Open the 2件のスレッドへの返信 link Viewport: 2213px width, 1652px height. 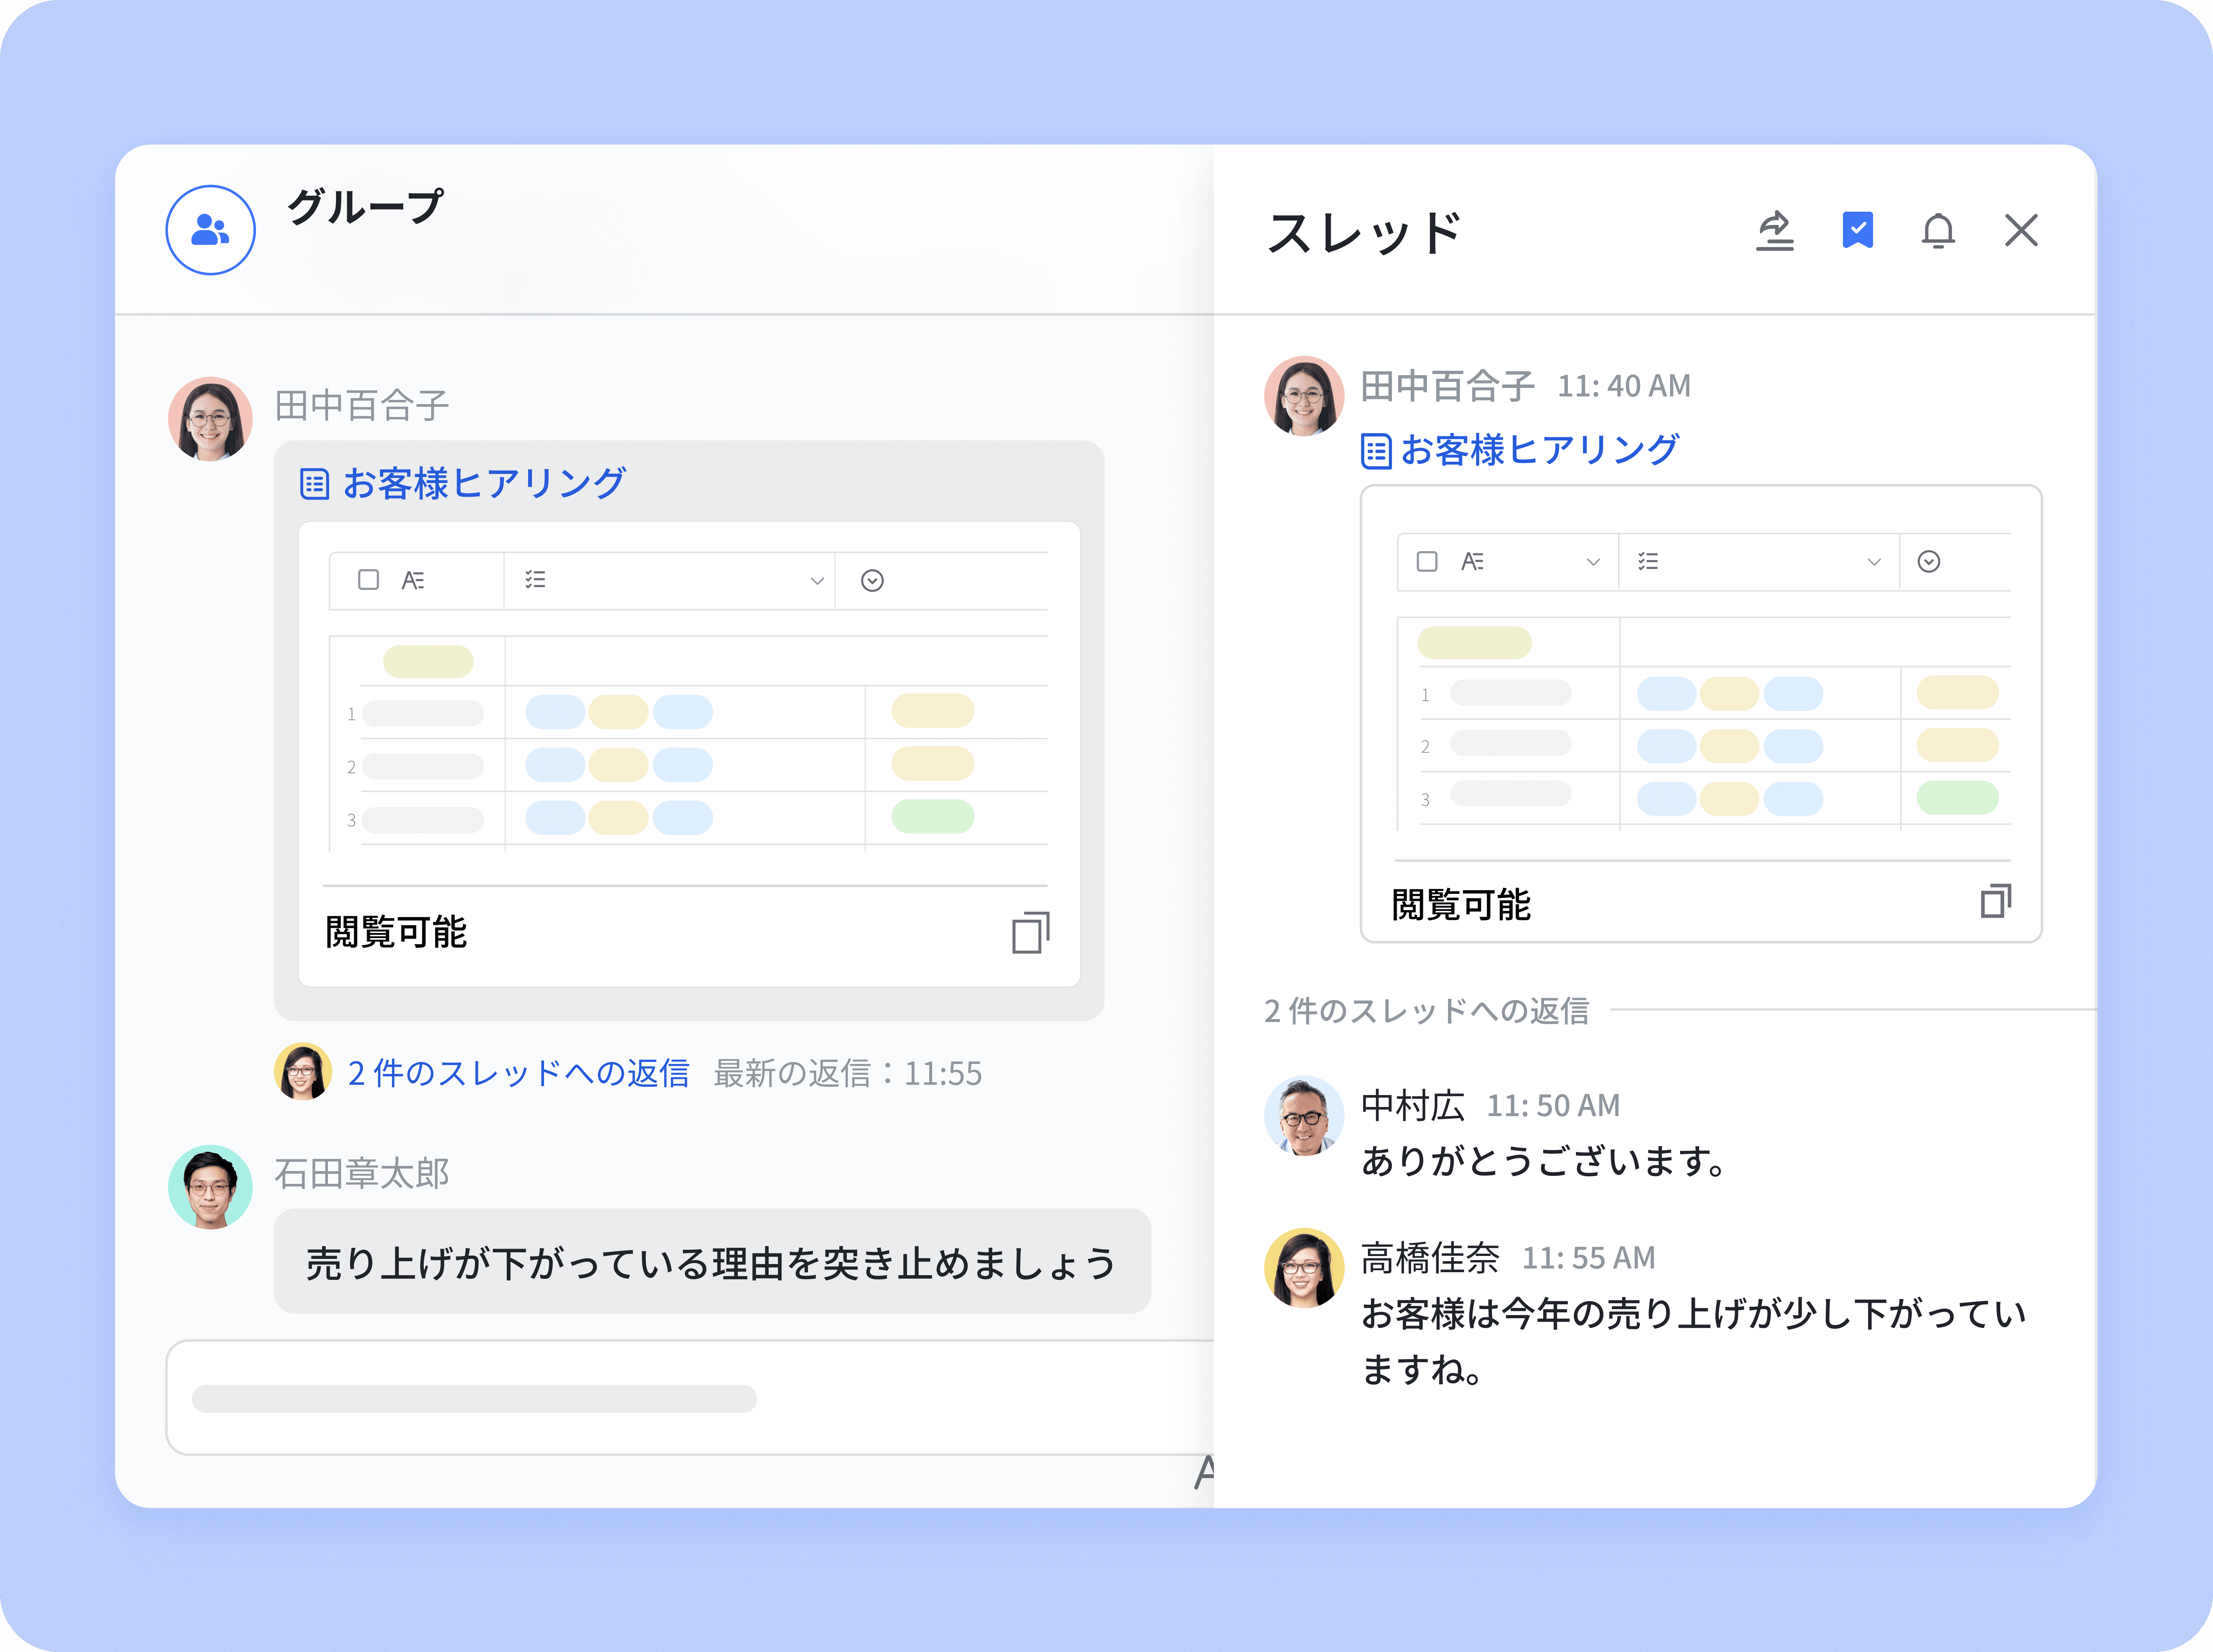[x=518, y=1073]
